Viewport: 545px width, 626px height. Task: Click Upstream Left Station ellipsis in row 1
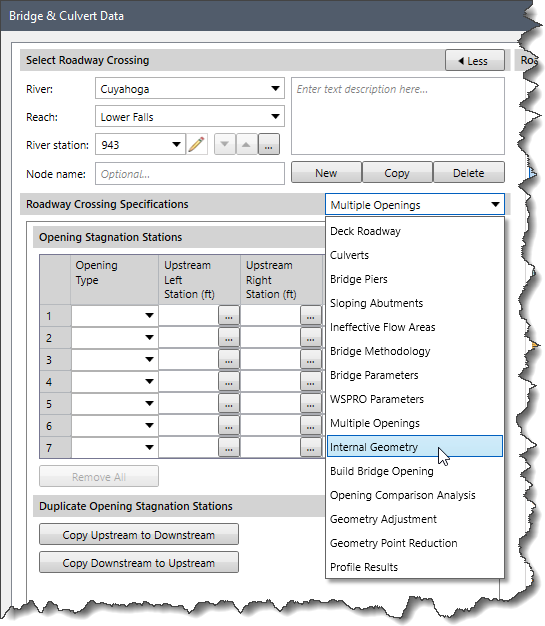tap(229, 316)
